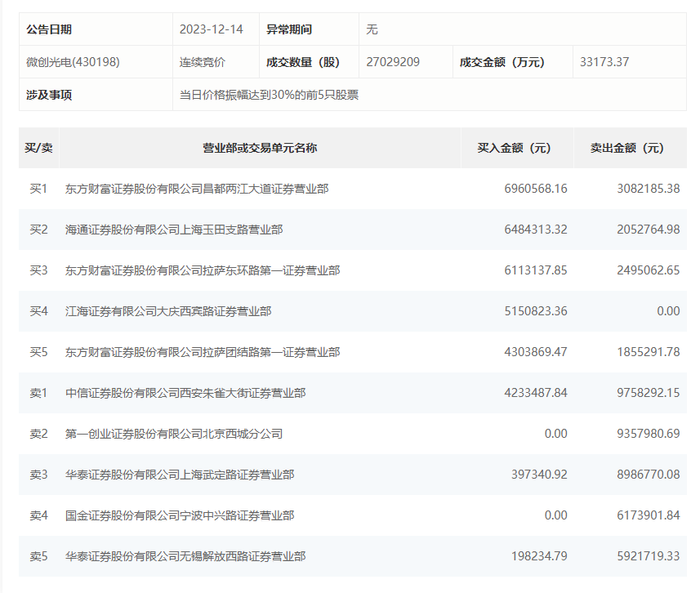This screenshot has height=593, width=700.
Task: Select sell amount 5921719.33
Action: tap(649, 556)
